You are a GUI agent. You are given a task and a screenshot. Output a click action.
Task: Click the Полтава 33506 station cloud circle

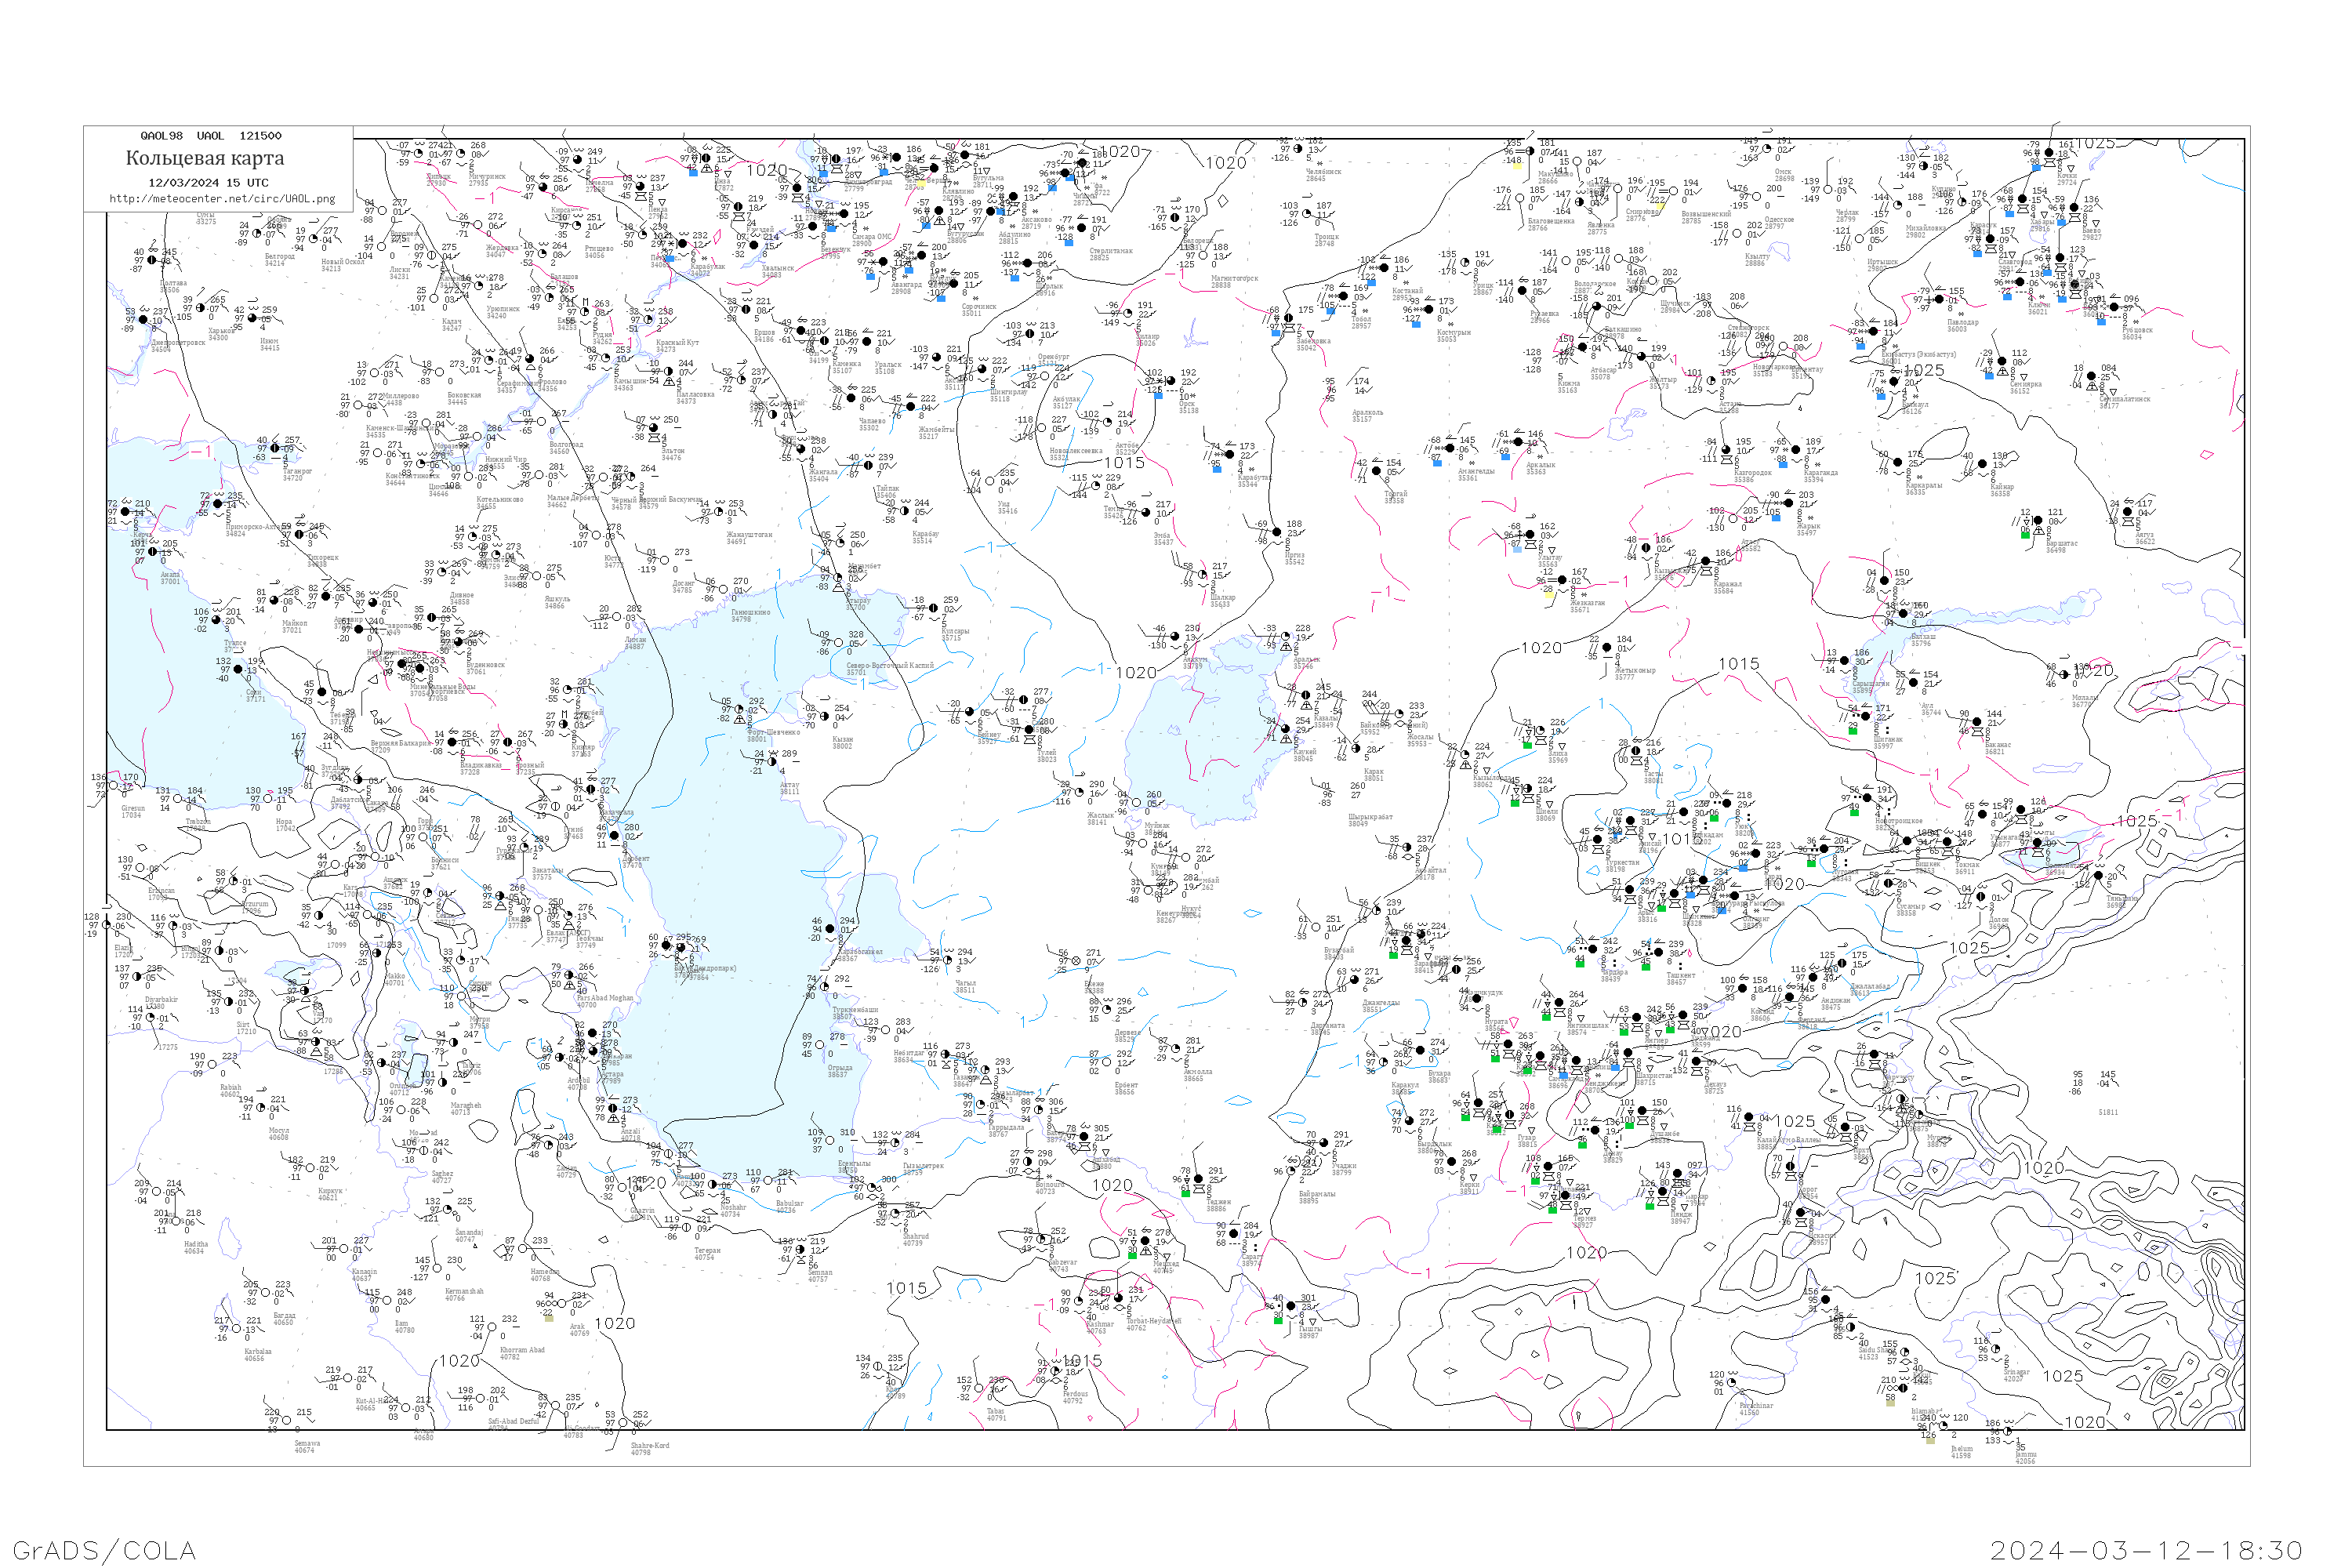(152, 260)
